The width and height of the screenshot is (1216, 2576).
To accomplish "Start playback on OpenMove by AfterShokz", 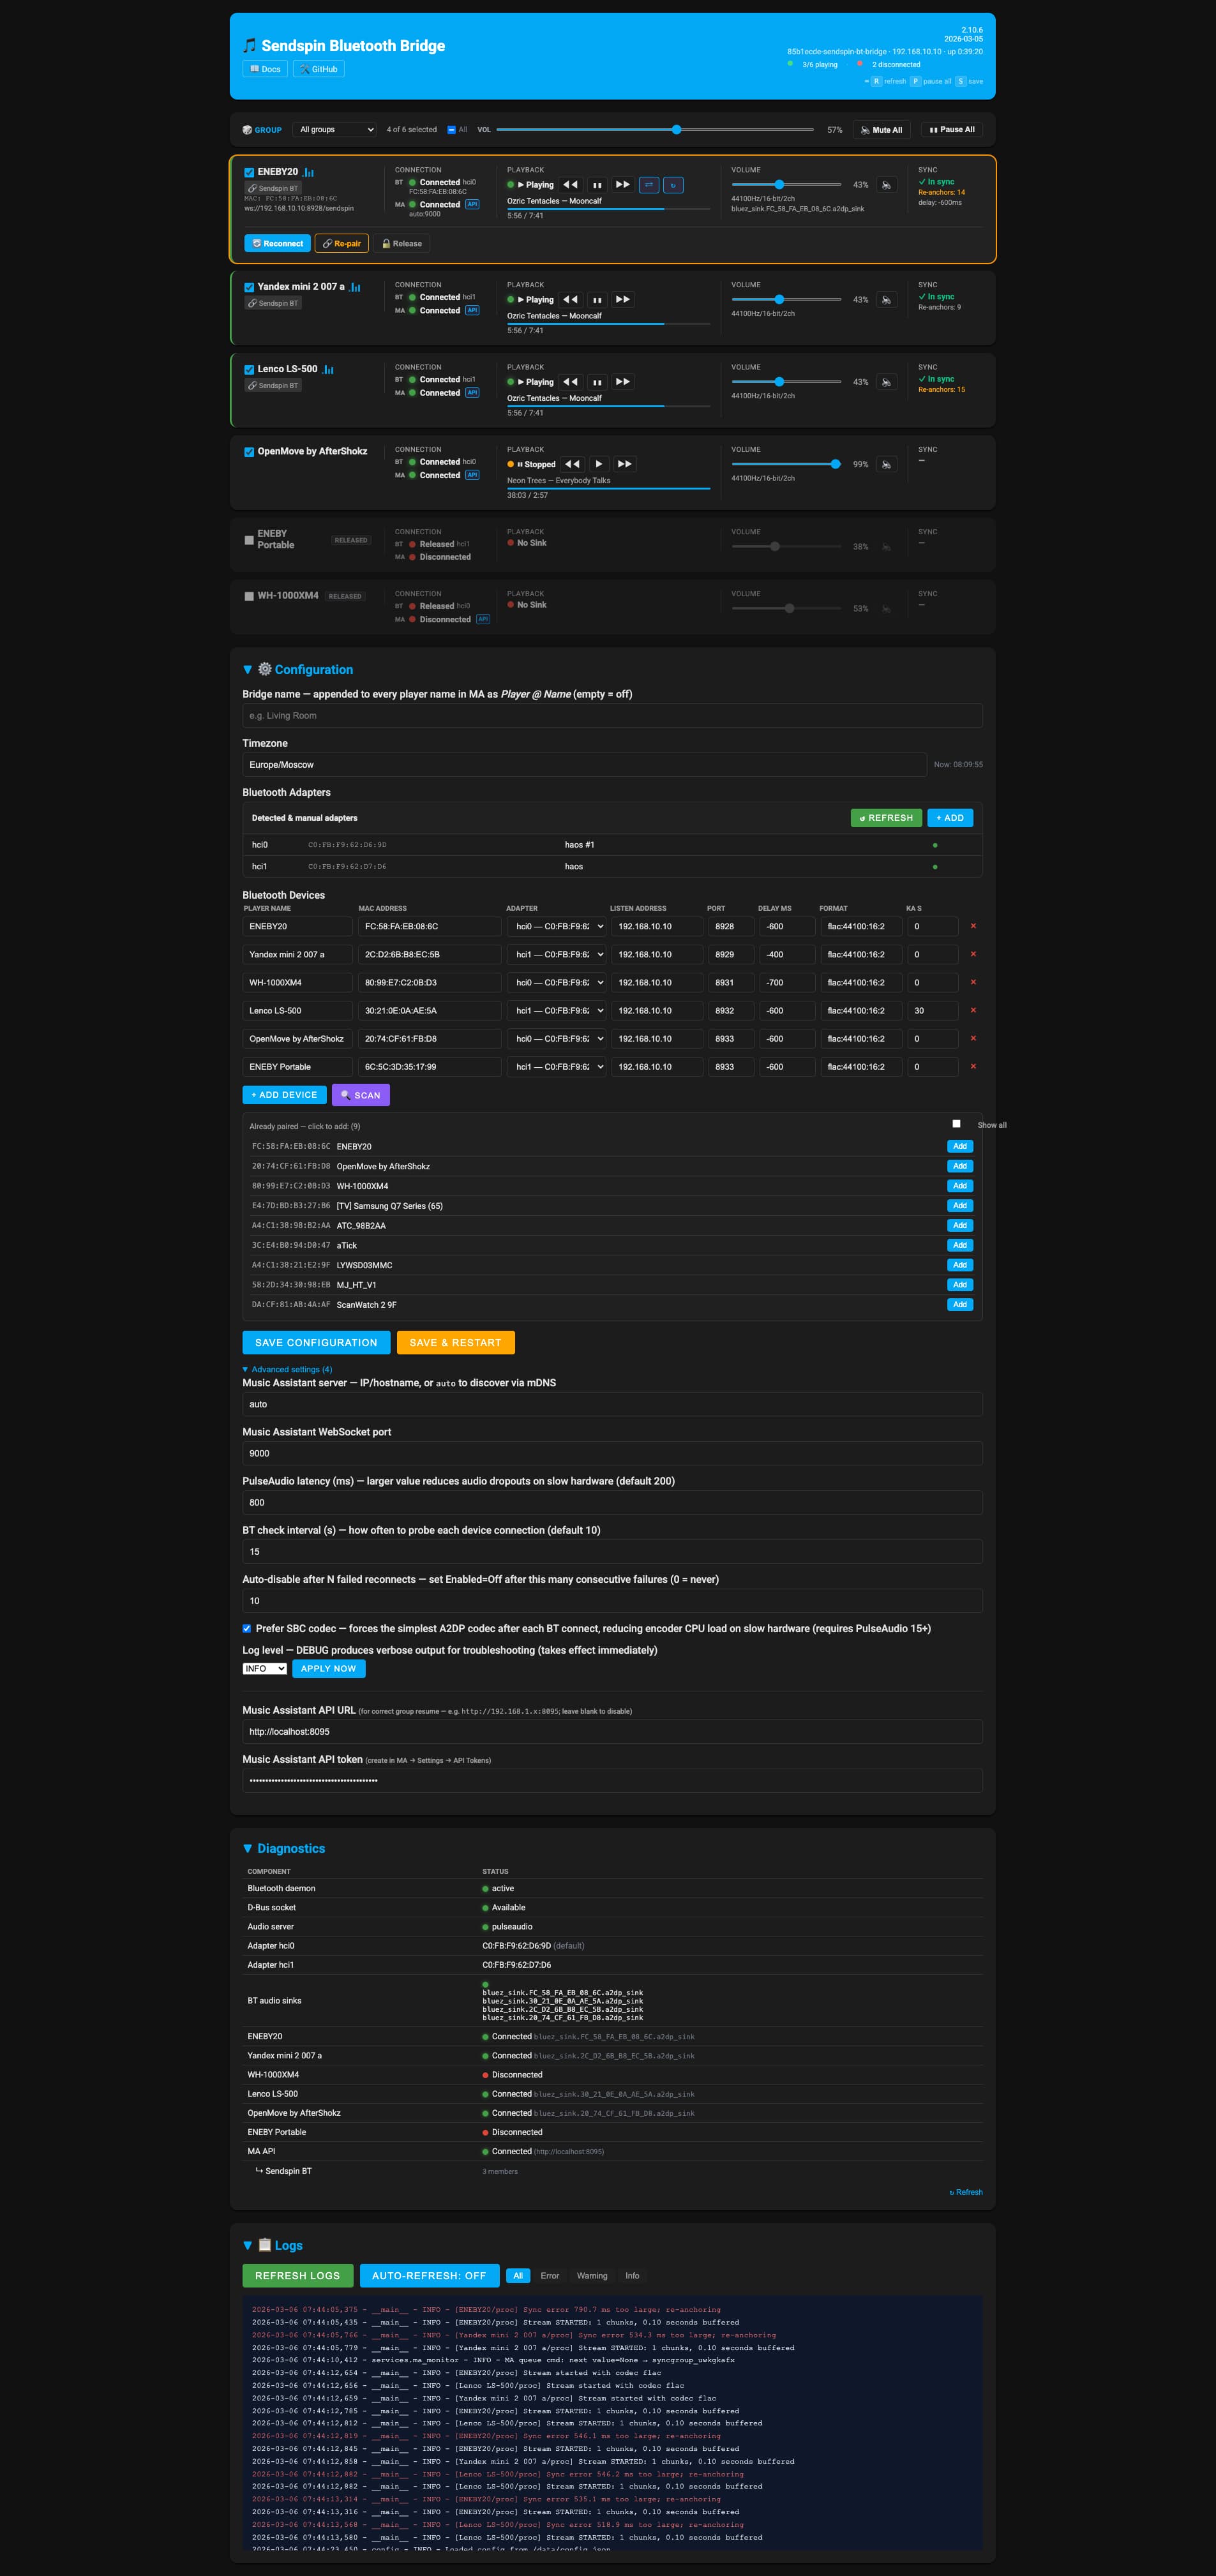I will [599, 464].
